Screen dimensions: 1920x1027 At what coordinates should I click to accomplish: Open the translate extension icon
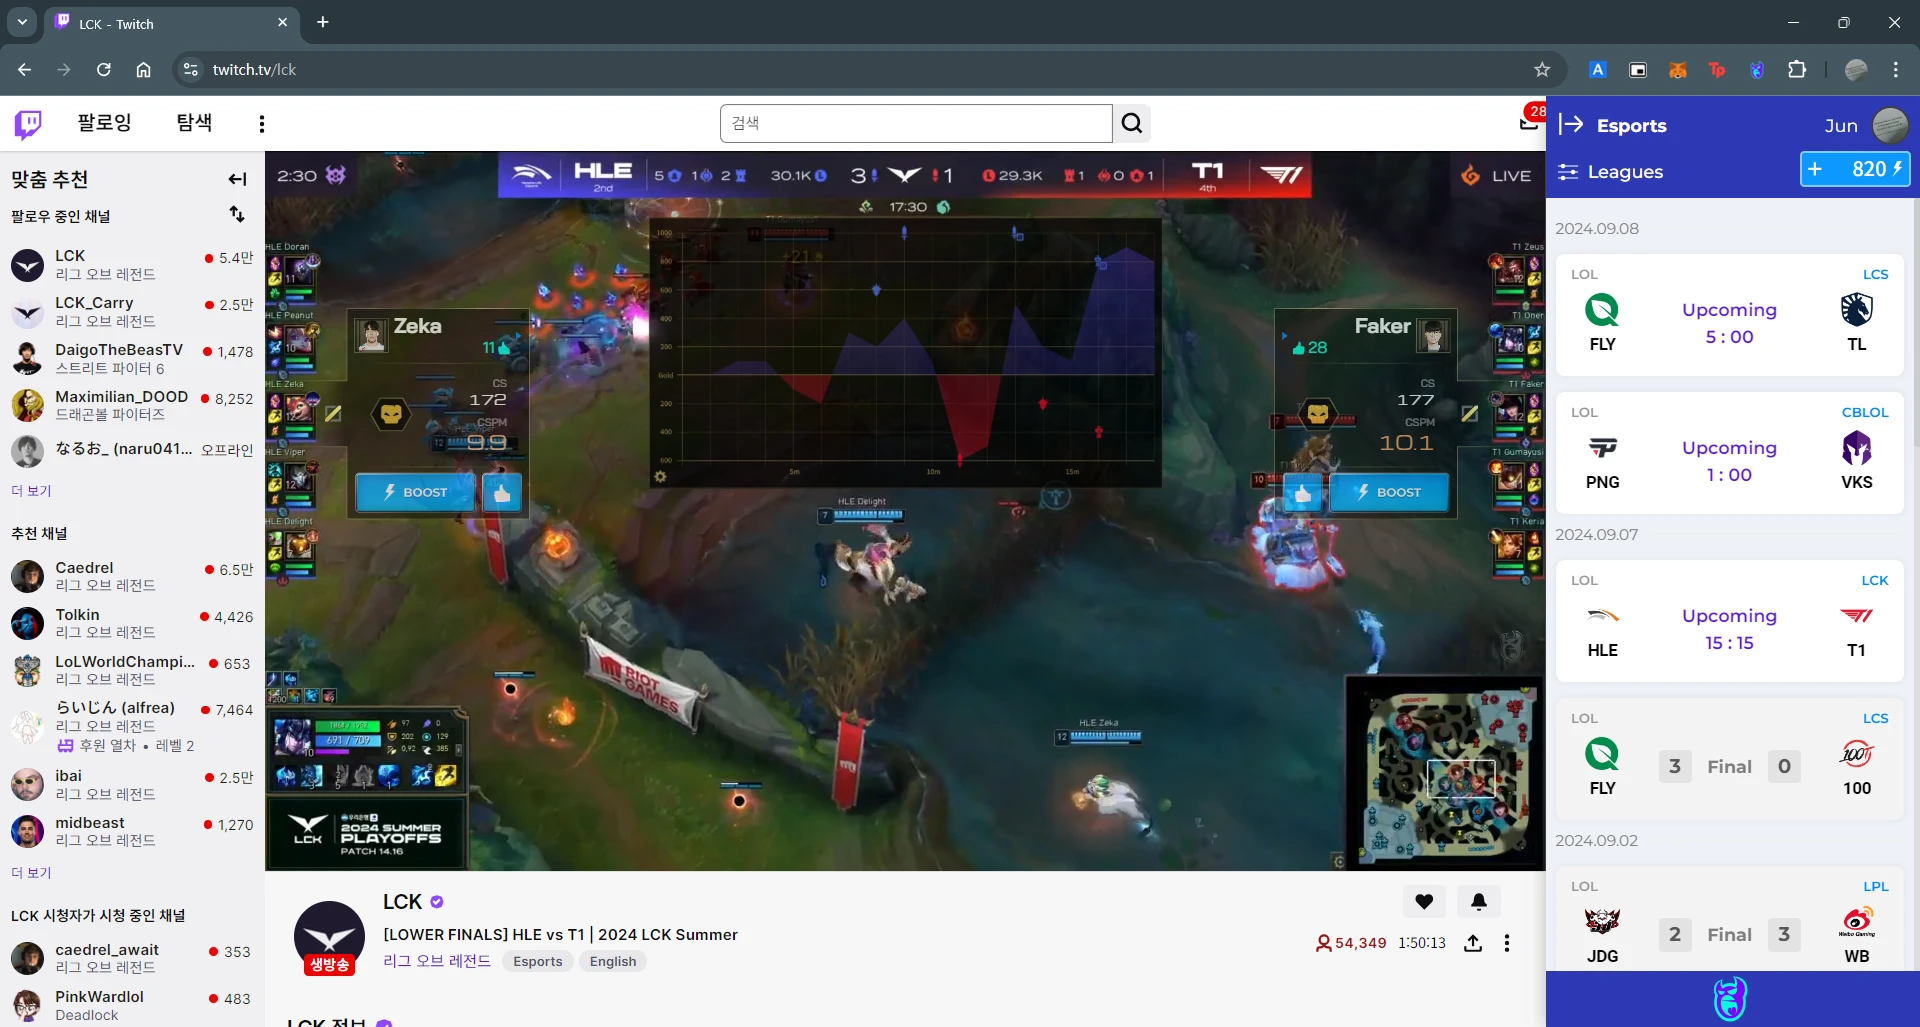point(1598,70)
